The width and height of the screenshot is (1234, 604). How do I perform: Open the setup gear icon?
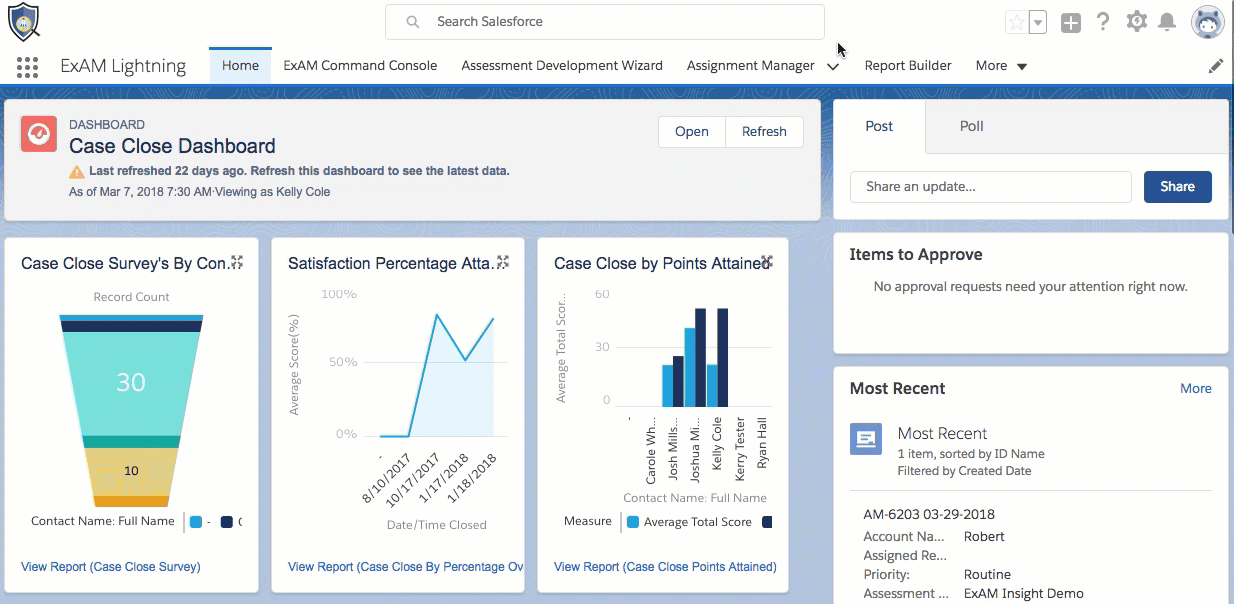(1136, 22)
